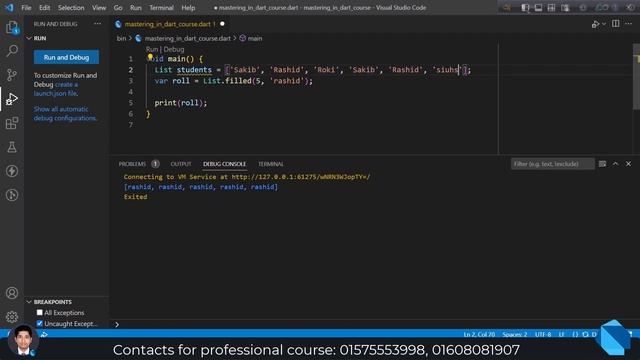640x360 pixels.
Task: Select the DEBUG CONSOLE tab
Action: [224, 164]
